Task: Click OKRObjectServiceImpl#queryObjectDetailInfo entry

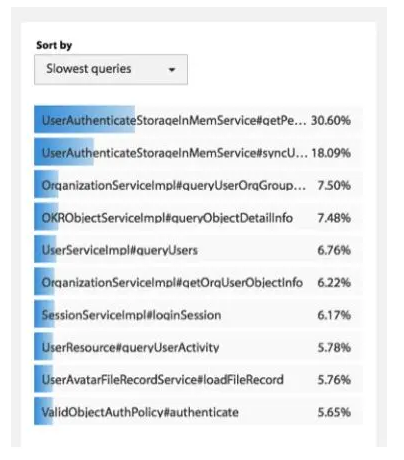Action: pos(198,217)
